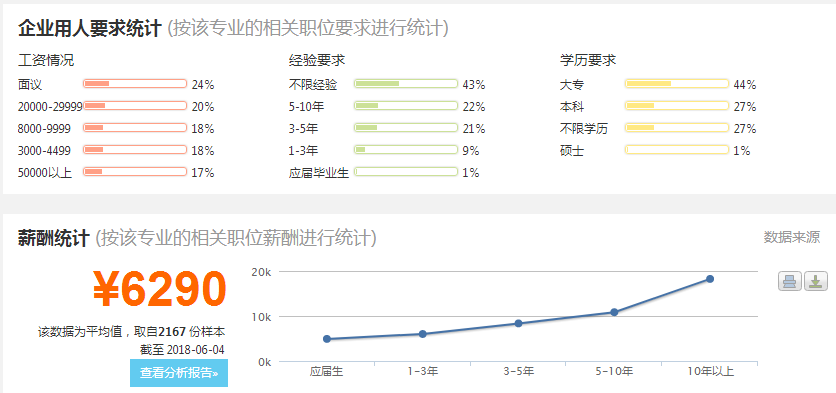Select the 1-3年 data point on chart

coord(422,334)
